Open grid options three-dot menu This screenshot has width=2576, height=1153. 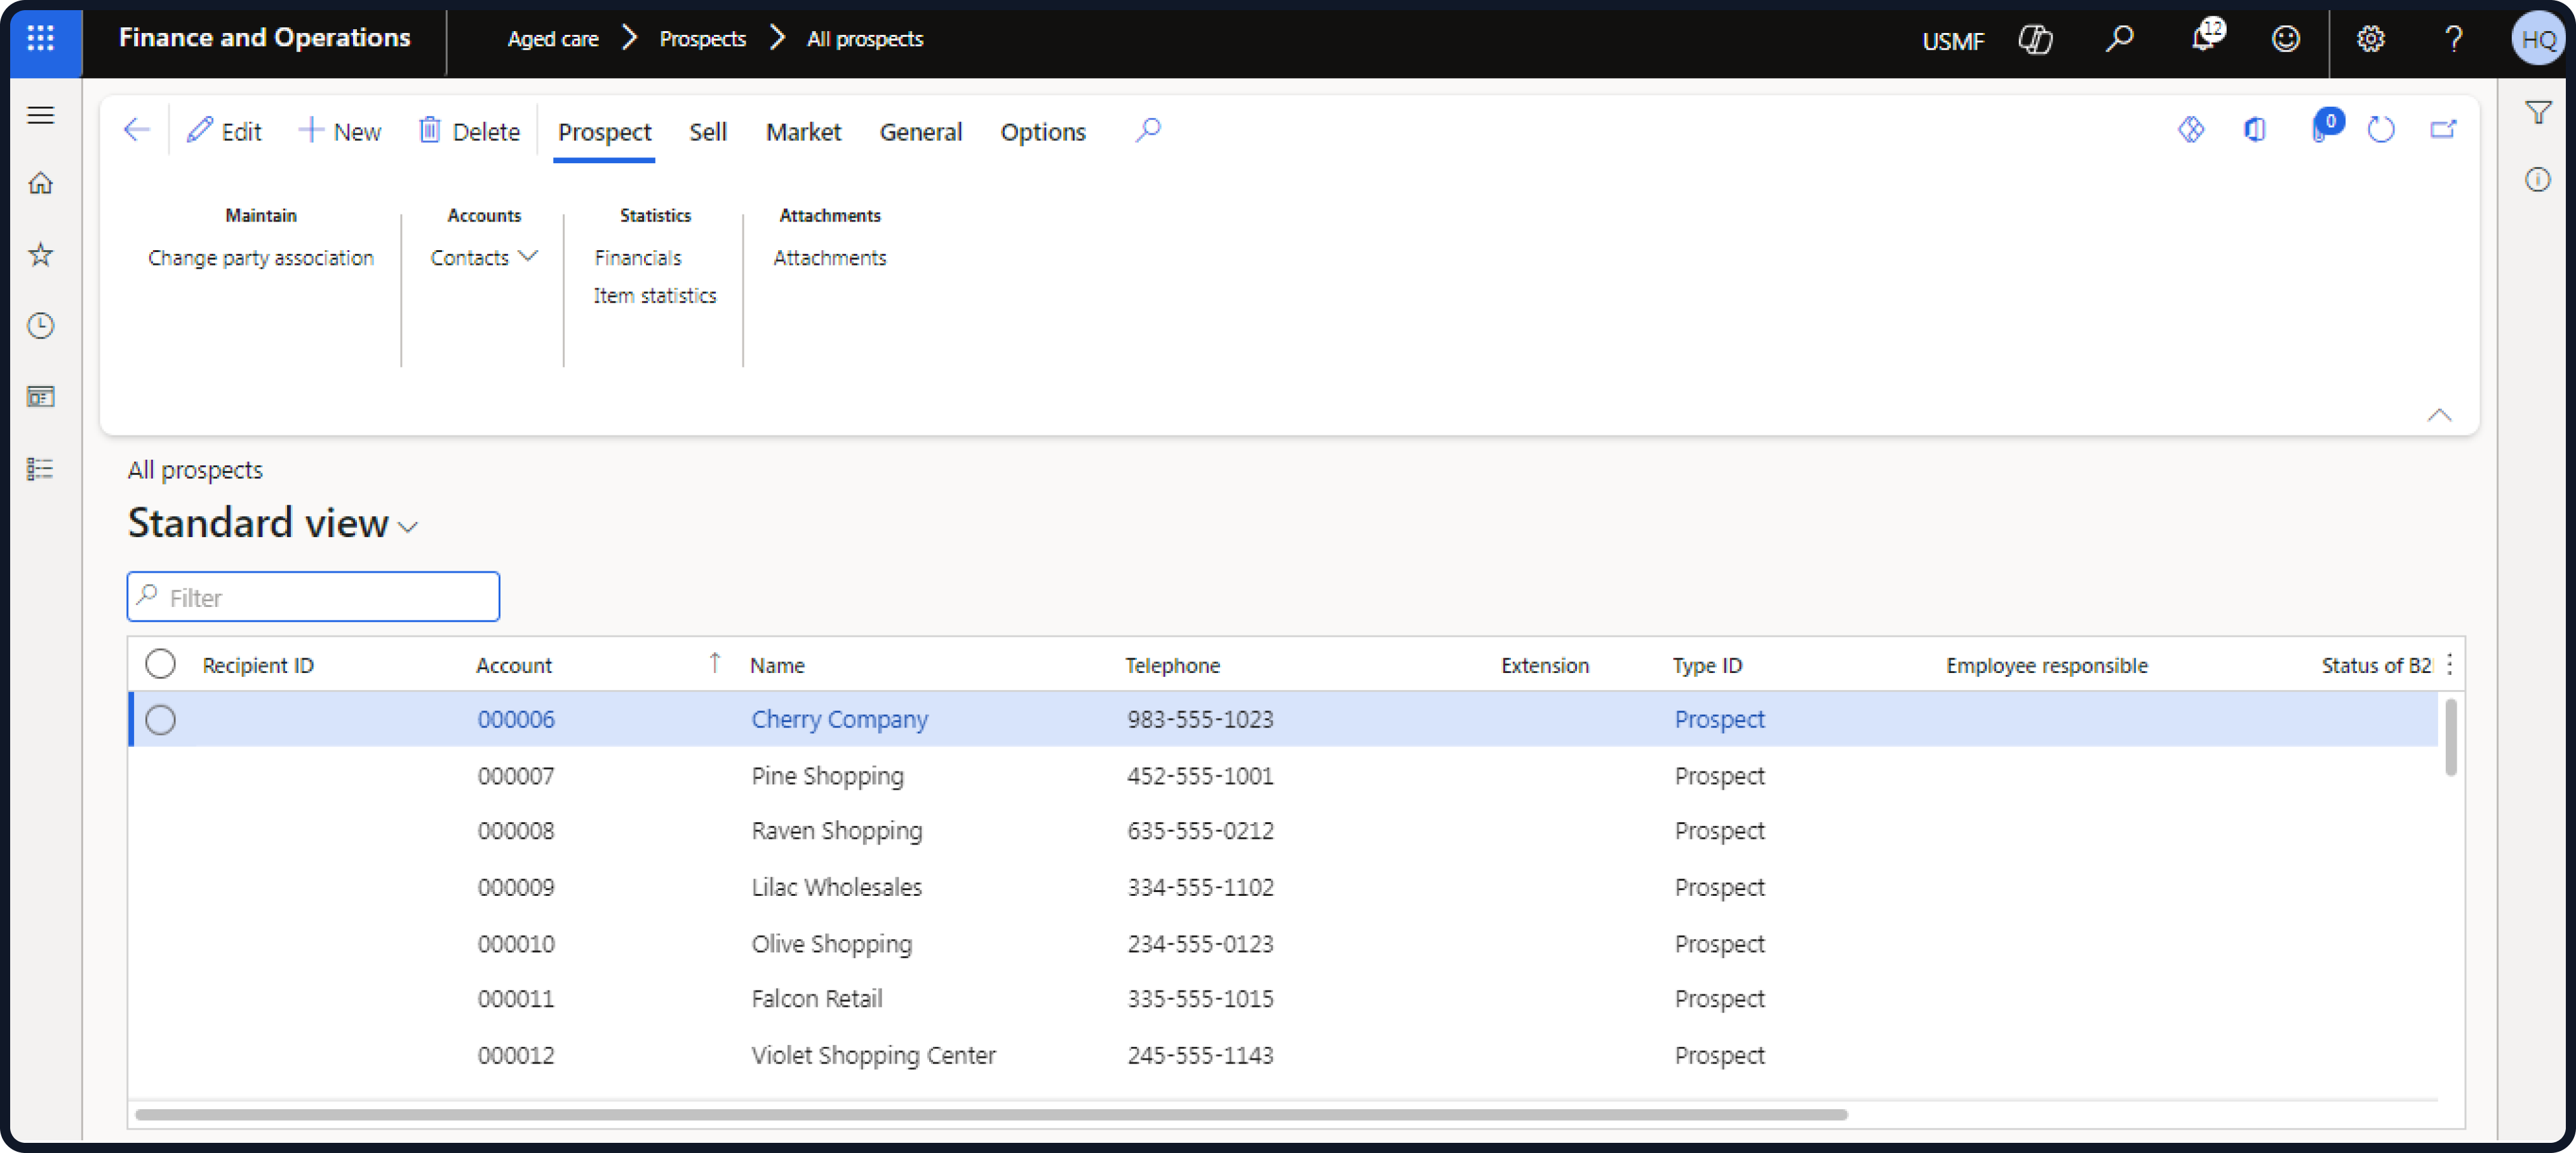[2449, 664]
